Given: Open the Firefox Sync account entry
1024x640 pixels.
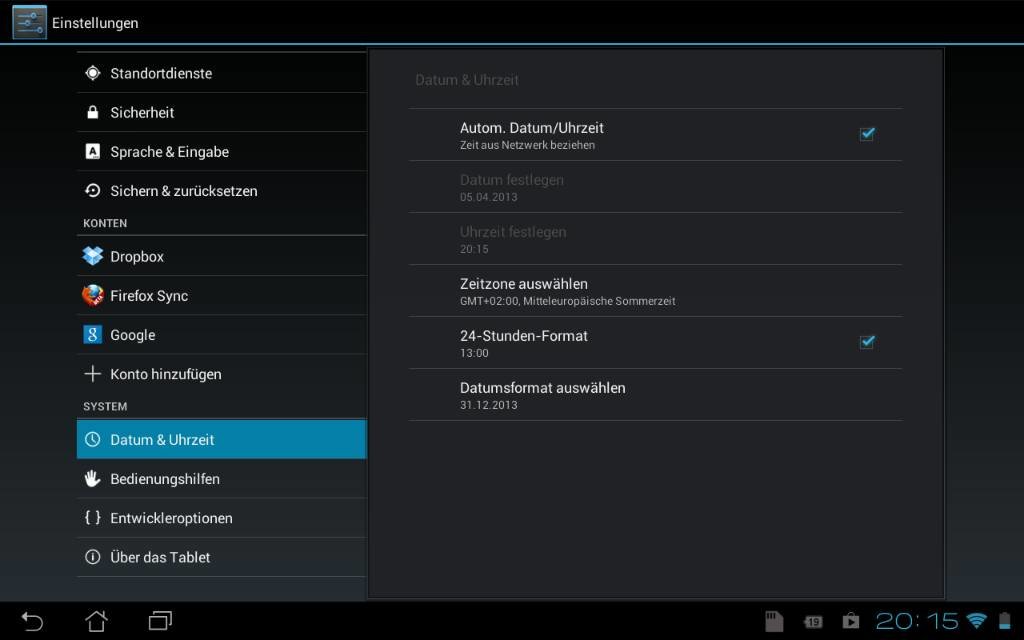Looking at the screenshot, I should [x=221, y=295].
